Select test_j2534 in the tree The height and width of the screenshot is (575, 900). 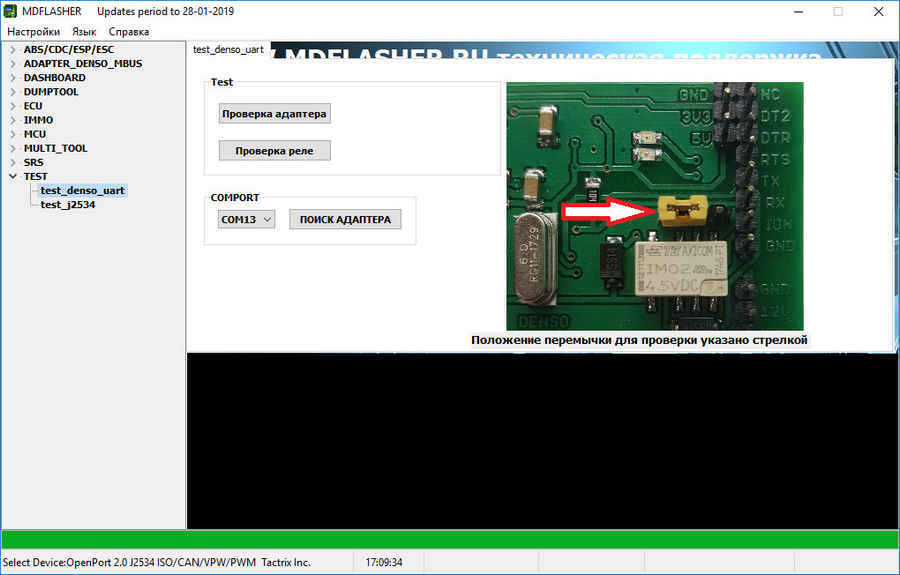coord(68,204)
